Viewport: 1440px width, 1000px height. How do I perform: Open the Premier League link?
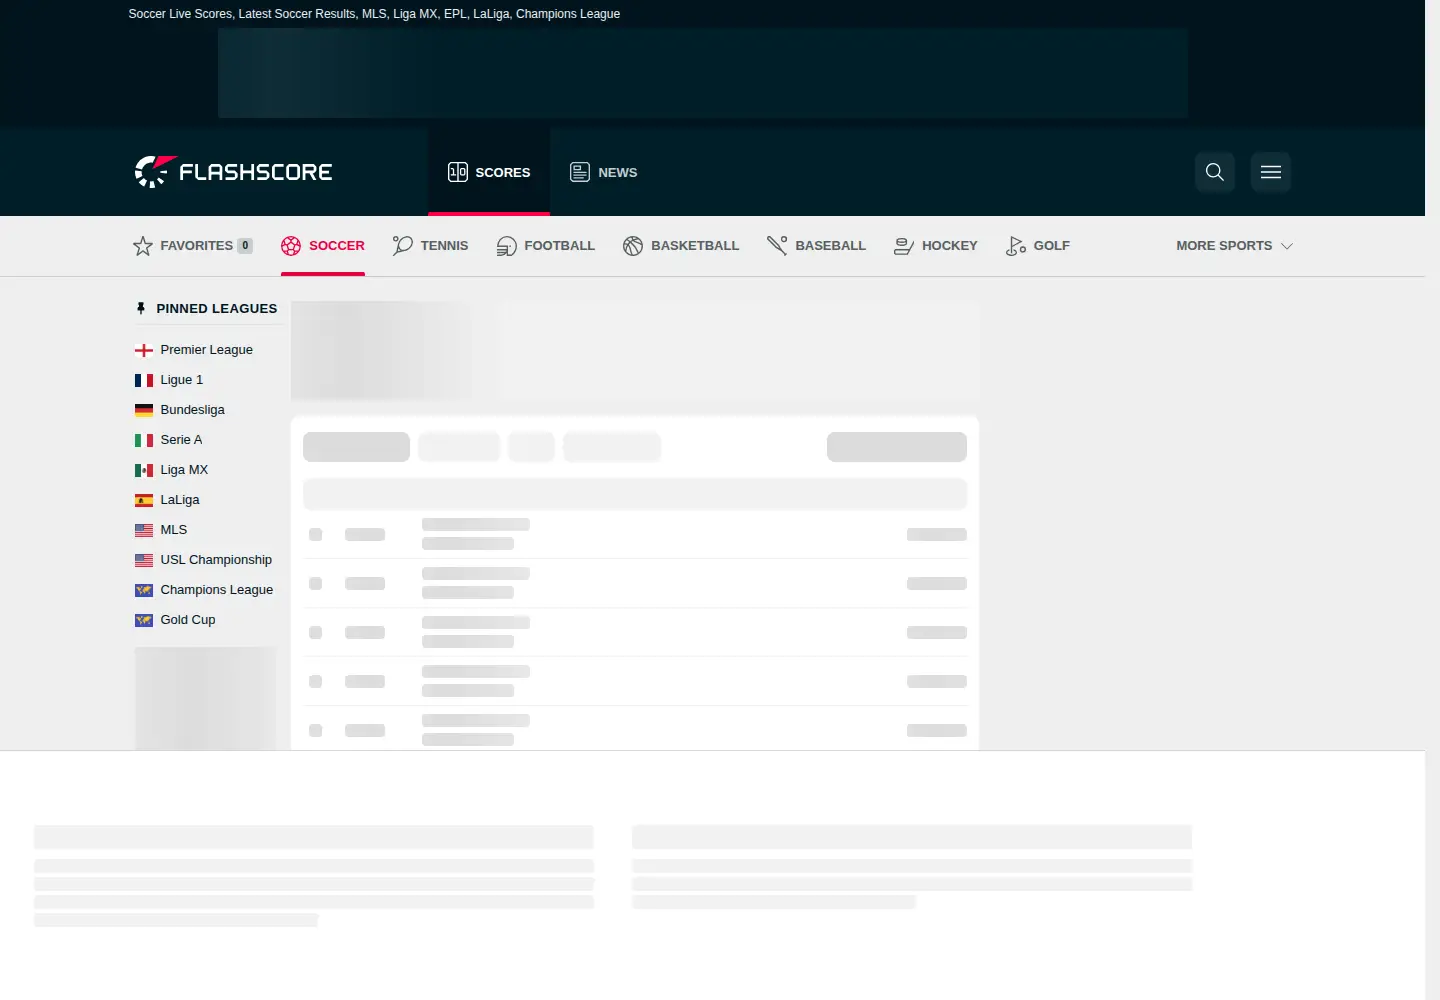pos(206,350)
